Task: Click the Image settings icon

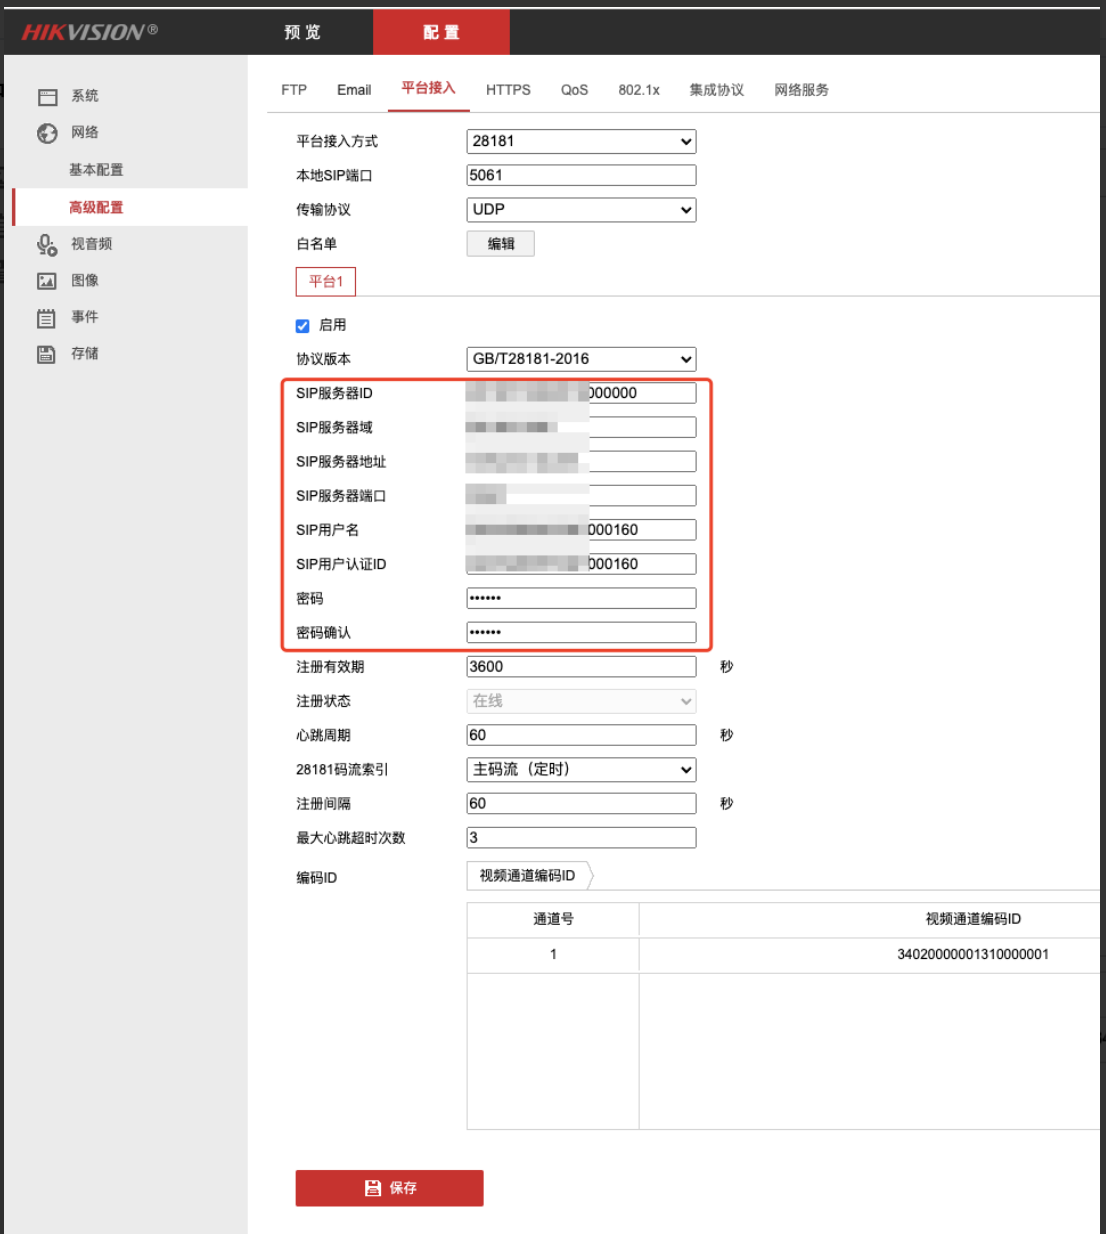Action: coord(47,281)
